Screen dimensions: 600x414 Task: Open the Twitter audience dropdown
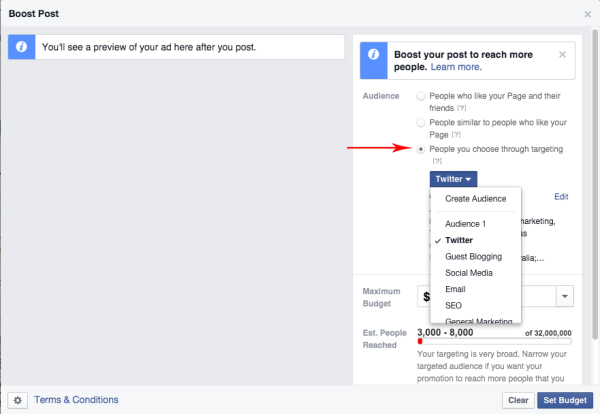pos(453,179)
